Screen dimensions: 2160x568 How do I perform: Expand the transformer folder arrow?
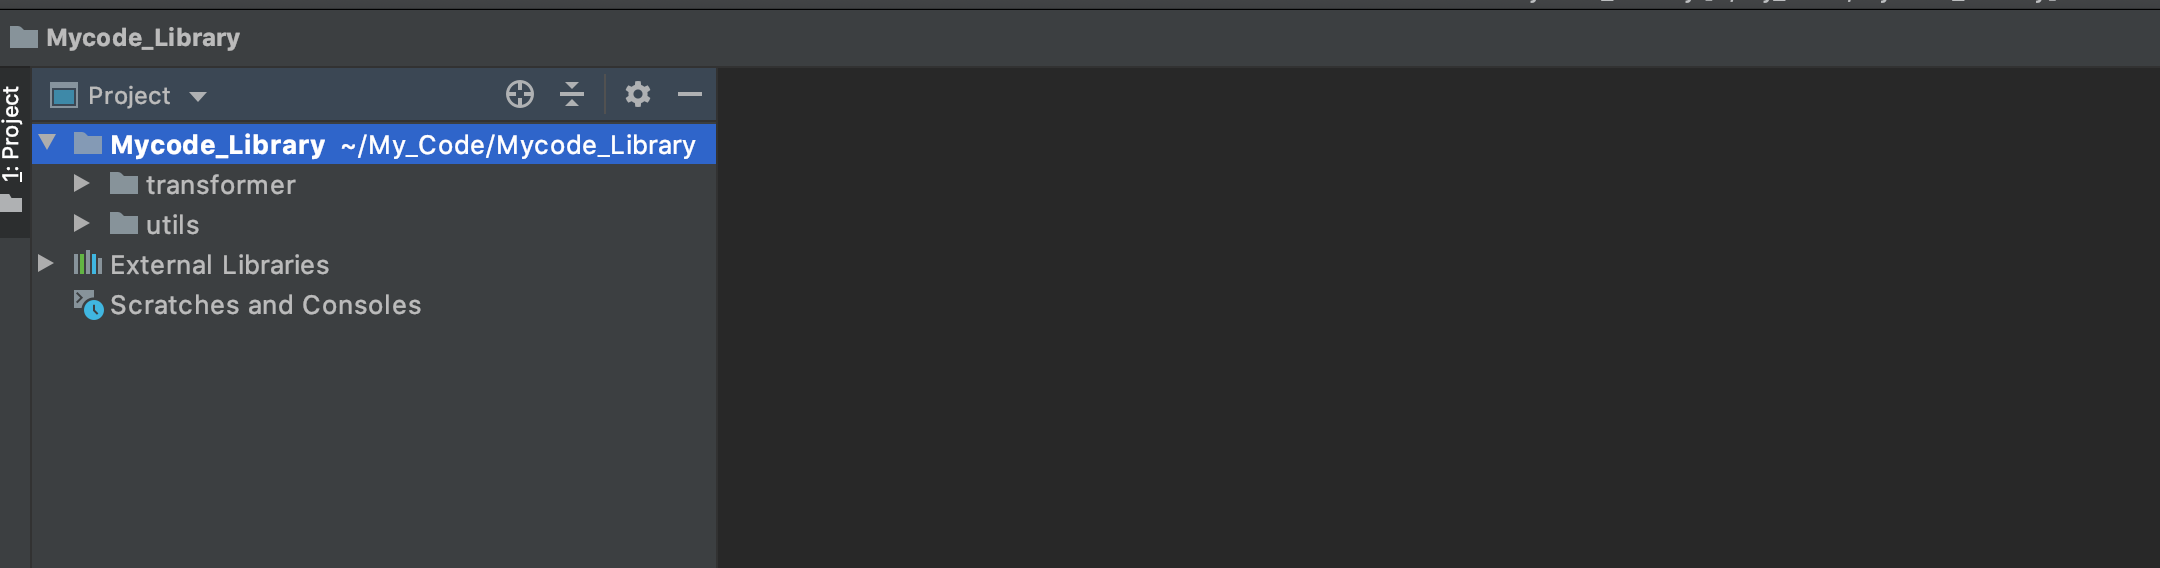82,184
